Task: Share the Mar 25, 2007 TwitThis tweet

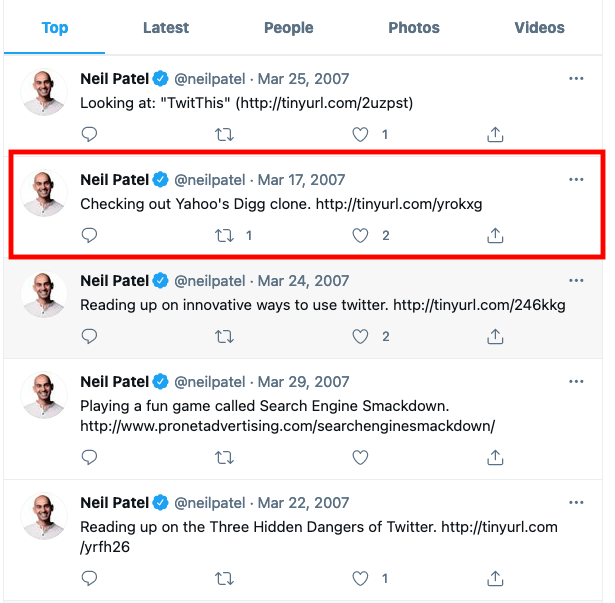Action: (x=495, y=135)
